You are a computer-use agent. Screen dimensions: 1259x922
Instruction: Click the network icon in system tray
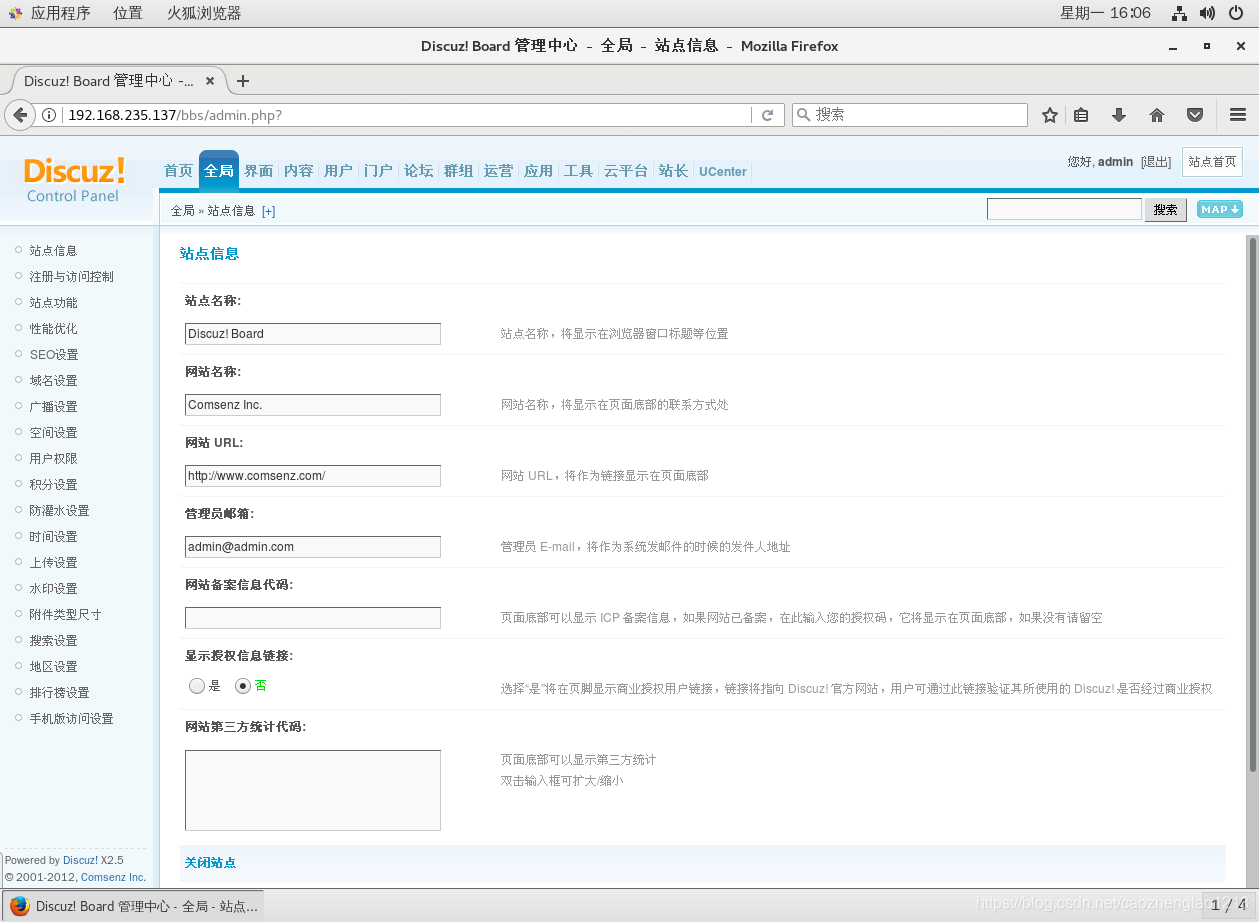coord(1179,13)
